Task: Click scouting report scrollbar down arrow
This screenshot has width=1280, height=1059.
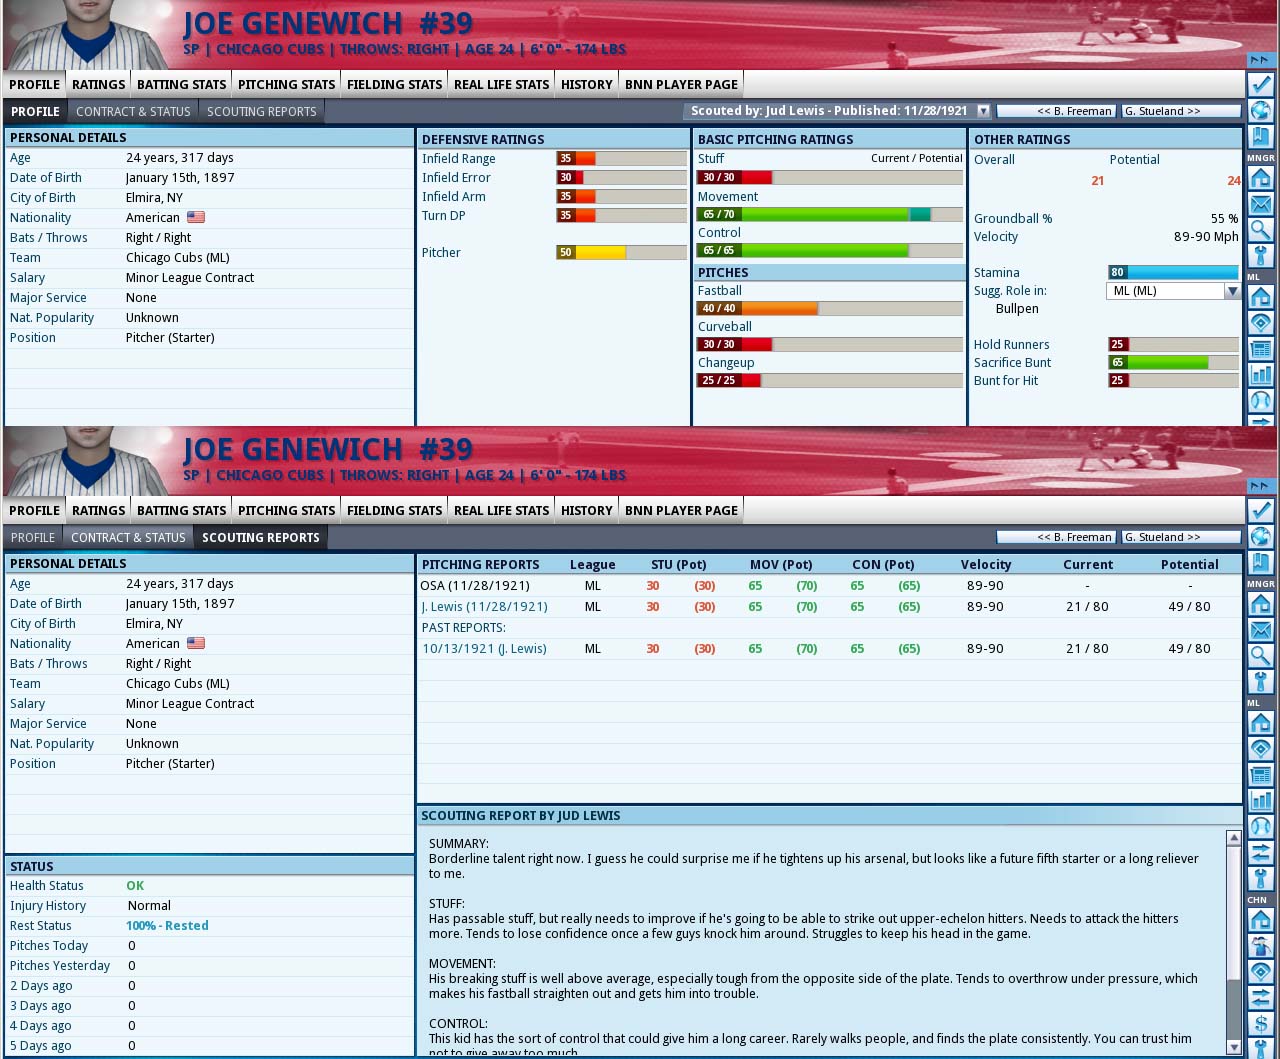Action: click(x=1233, y=1047)
